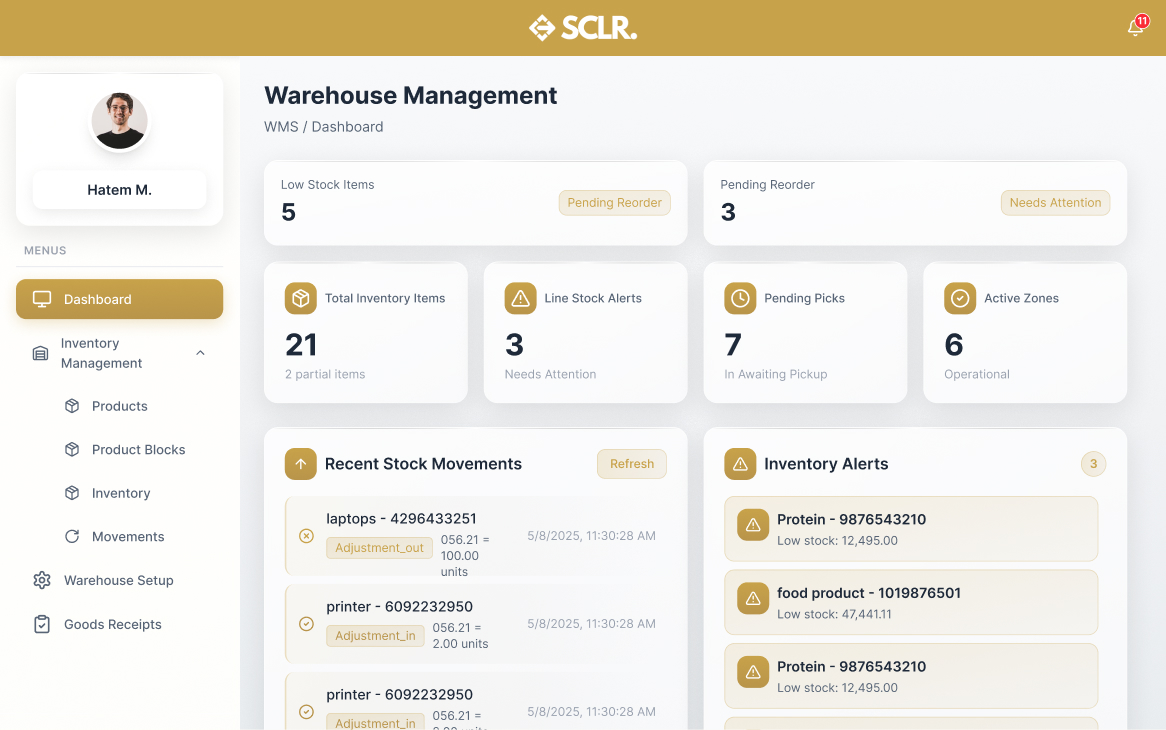
Task: Click the Inventory Alerts triangle icon
Action: [740, 463]
